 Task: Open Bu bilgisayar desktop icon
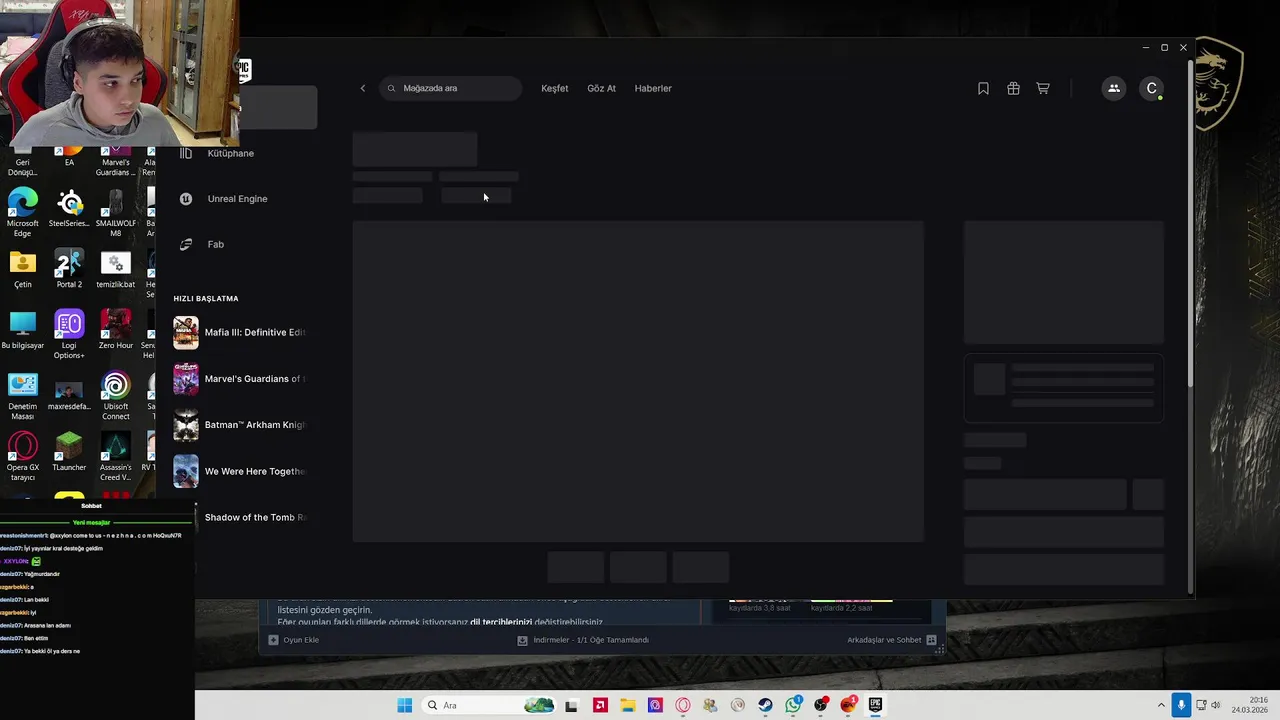coord(22,331)
